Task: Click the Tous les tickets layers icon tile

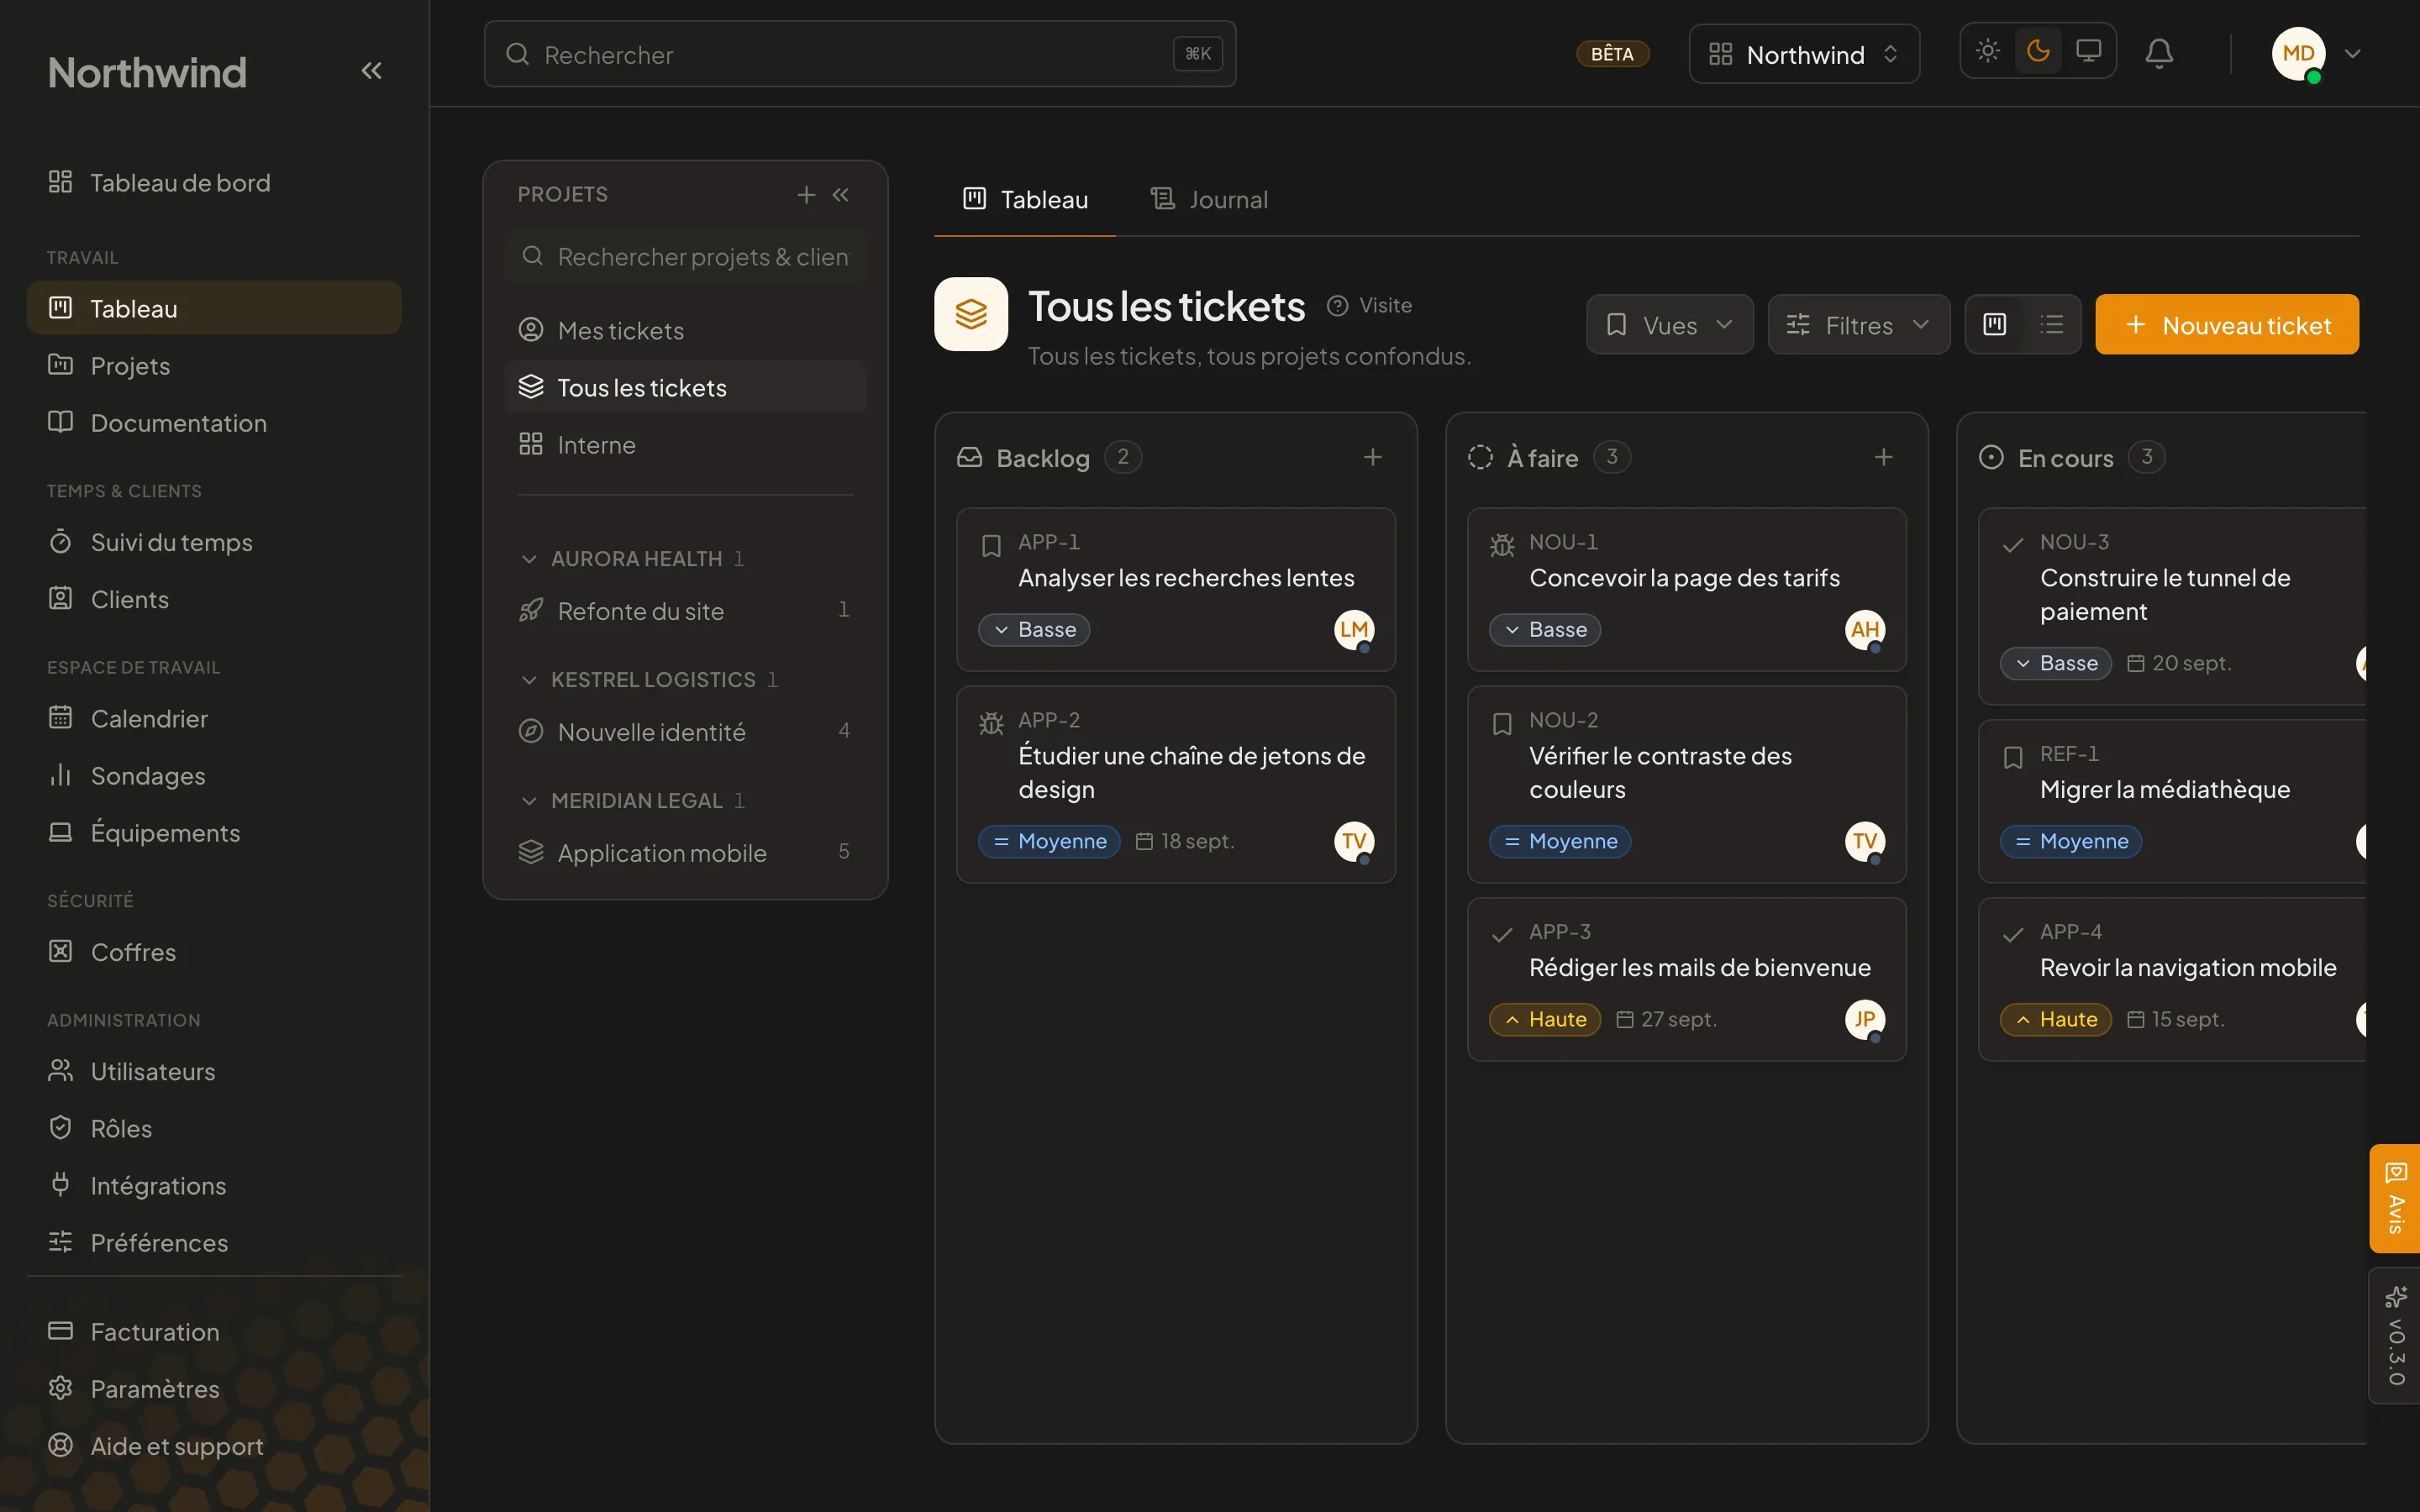Action: pyautogui.click(x=971, y=314)
